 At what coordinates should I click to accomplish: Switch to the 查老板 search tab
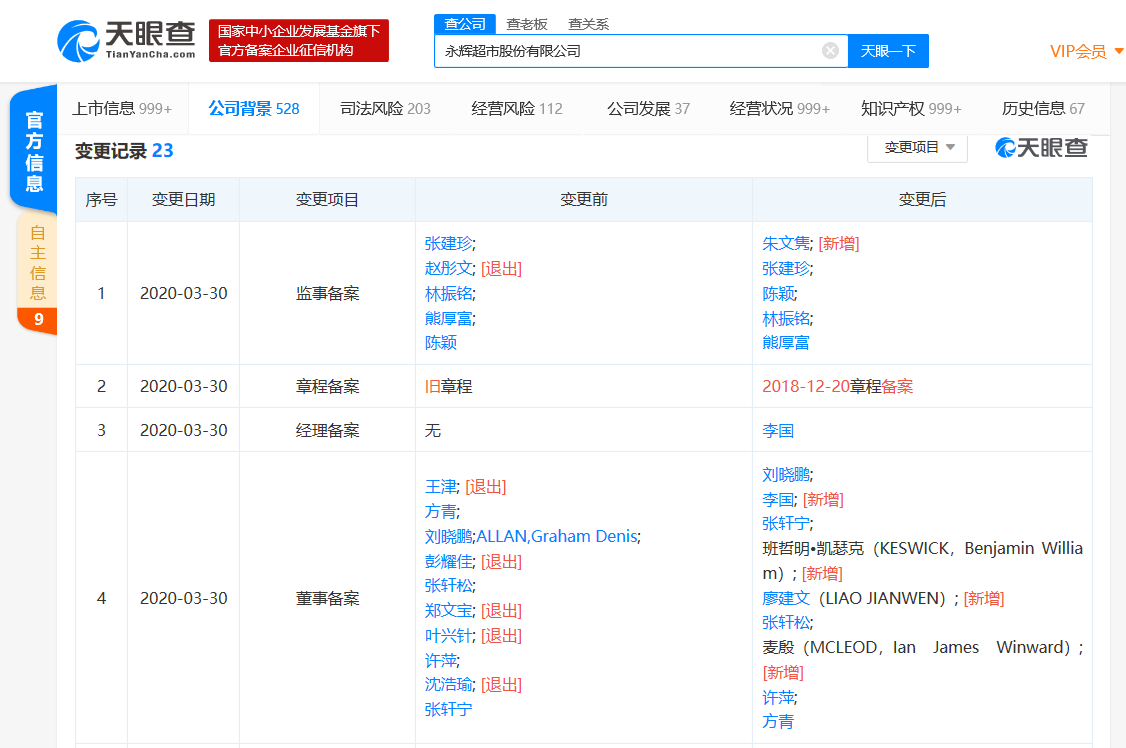(x=526, y=24)
